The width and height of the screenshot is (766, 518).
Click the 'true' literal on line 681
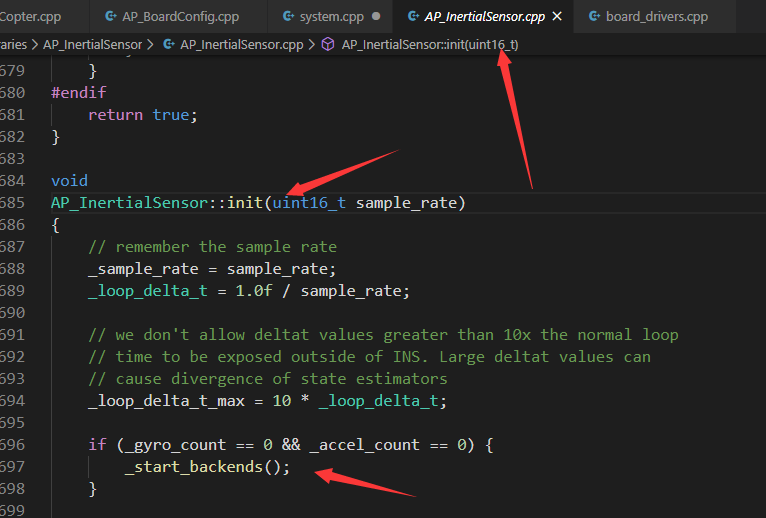tap(170, 114)
